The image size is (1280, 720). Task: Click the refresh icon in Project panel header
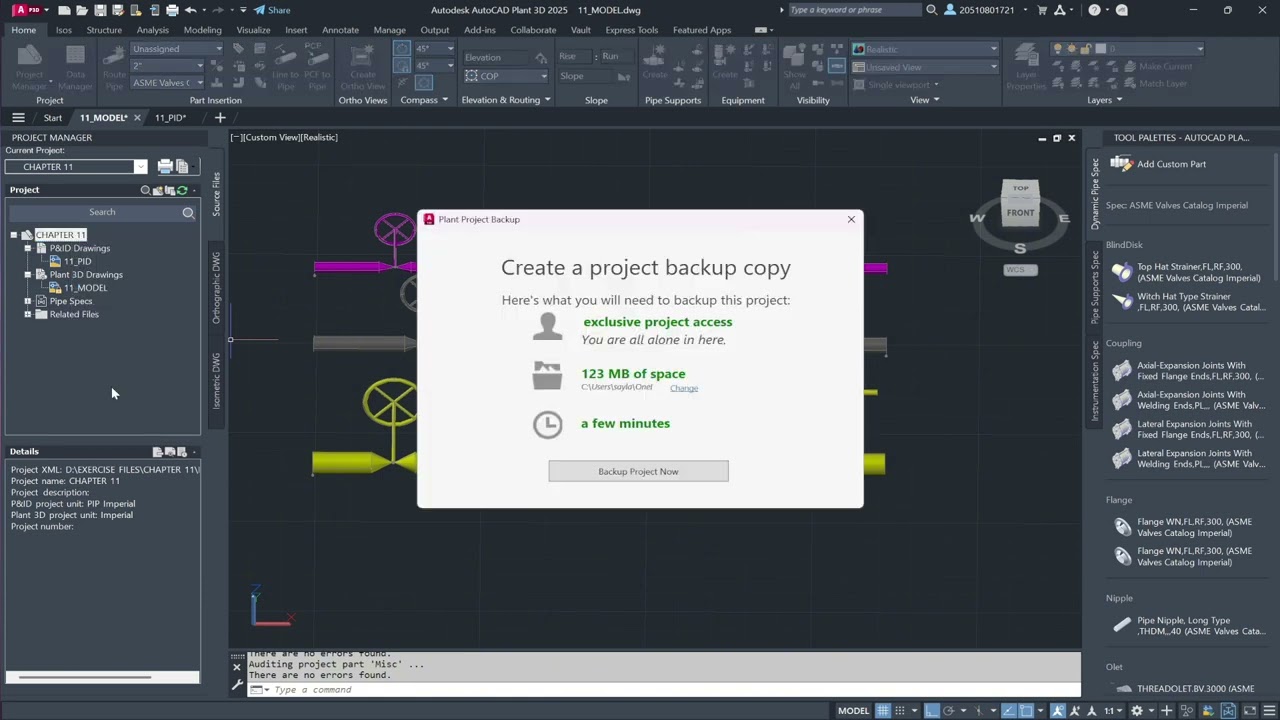(x=182, y=190)
